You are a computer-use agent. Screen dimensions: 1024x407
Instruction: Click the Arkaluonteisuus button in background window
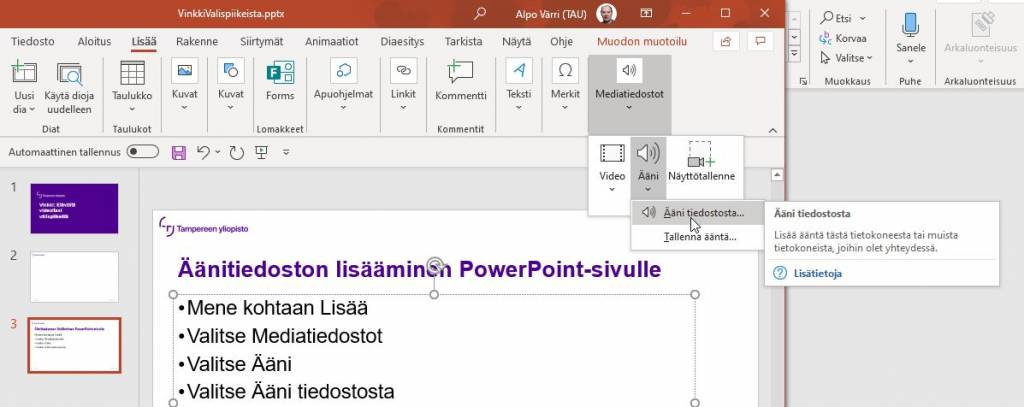(980, 39)
